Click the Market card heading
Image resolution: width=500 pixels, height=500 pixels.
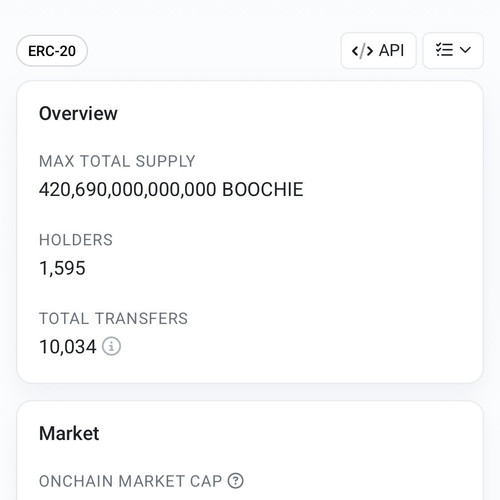pyautogui.click(x=69, y=433)
